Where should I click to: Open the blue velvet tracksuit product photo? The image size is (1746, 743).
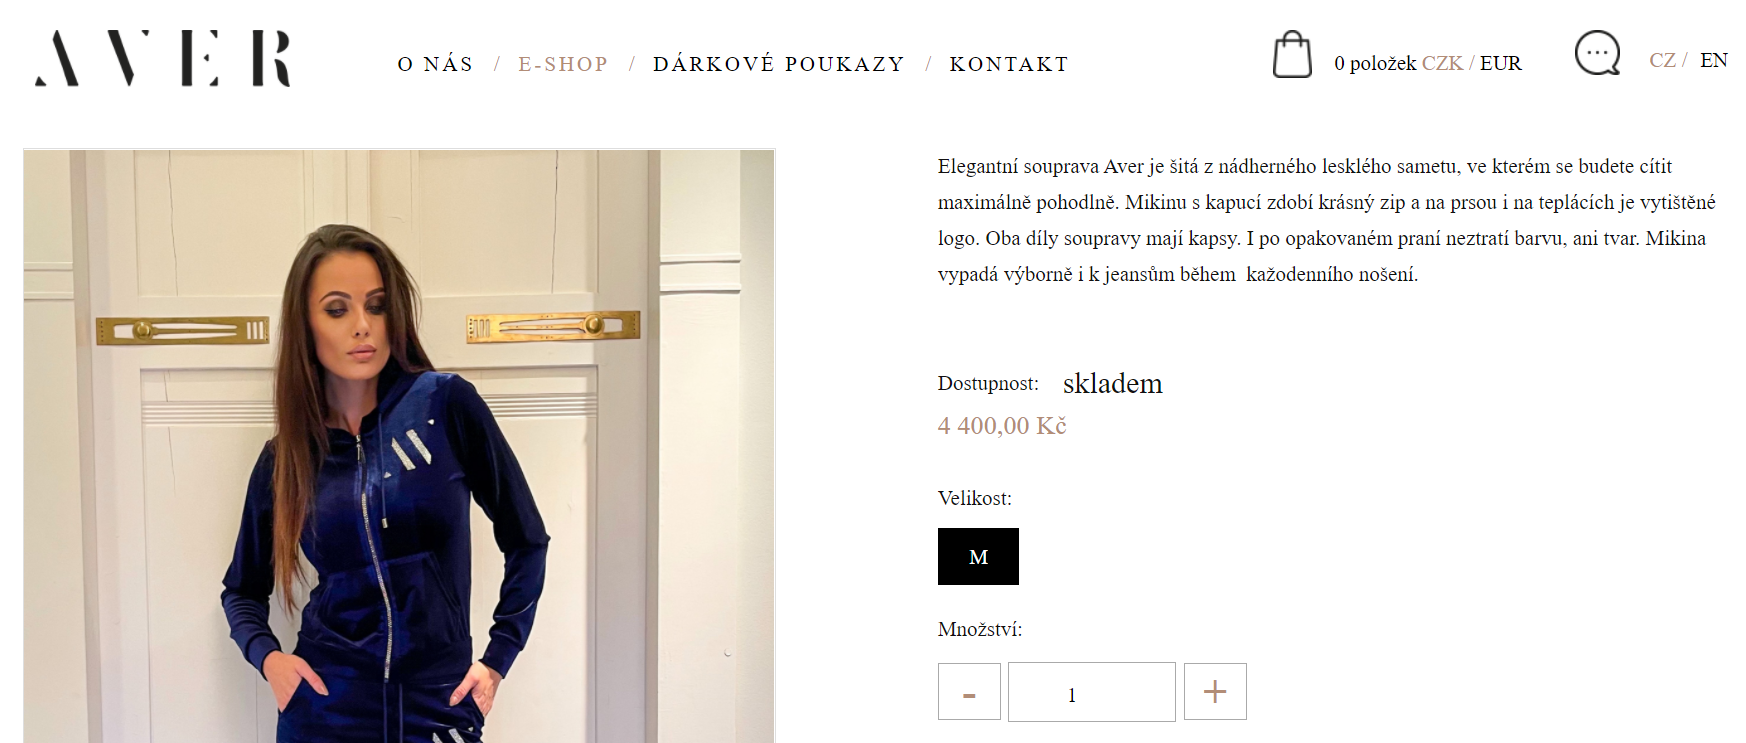[x=399, y=446]
